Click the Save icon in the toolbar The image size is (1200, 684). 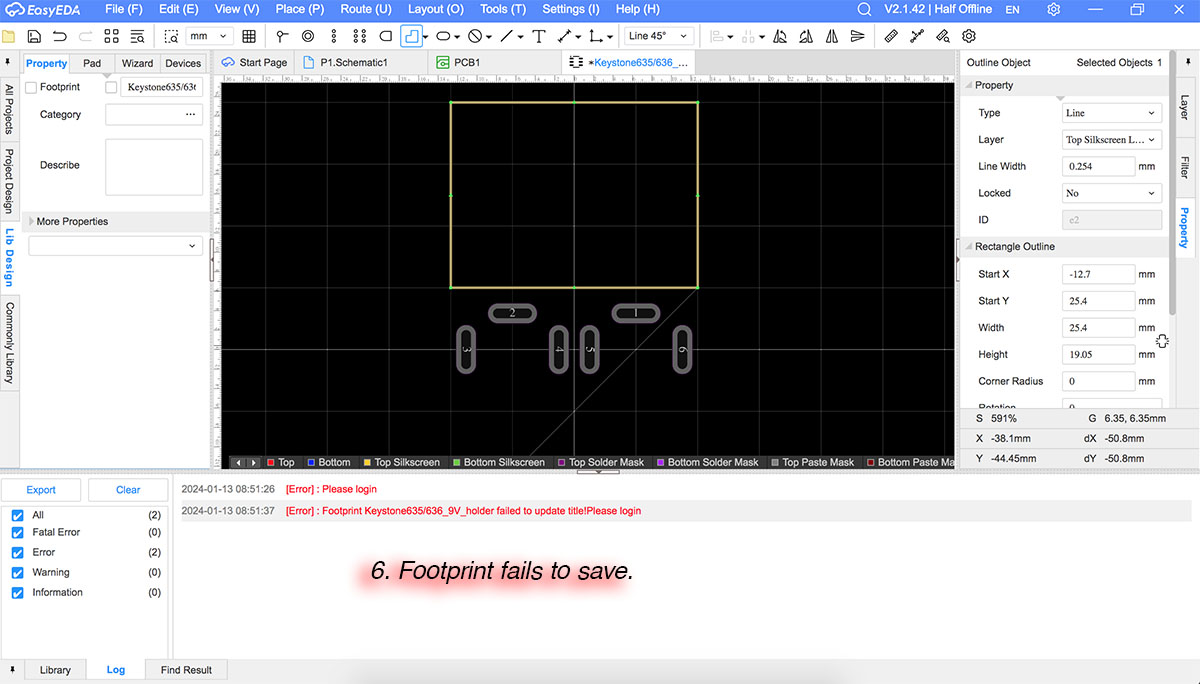click(34, 36)
